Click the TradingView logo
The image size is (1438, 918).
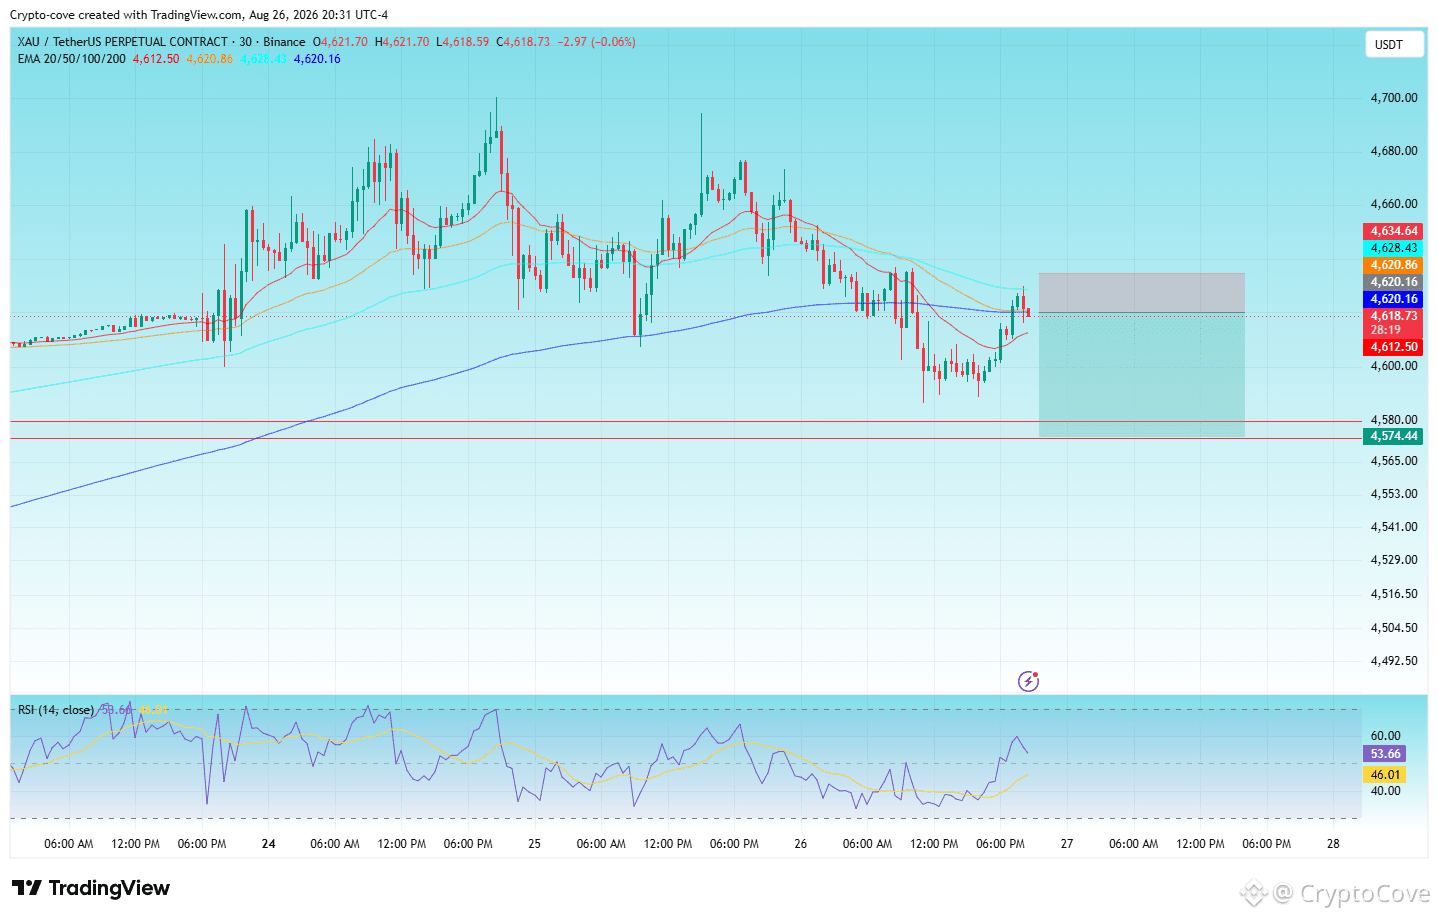[x=91, y=888]
